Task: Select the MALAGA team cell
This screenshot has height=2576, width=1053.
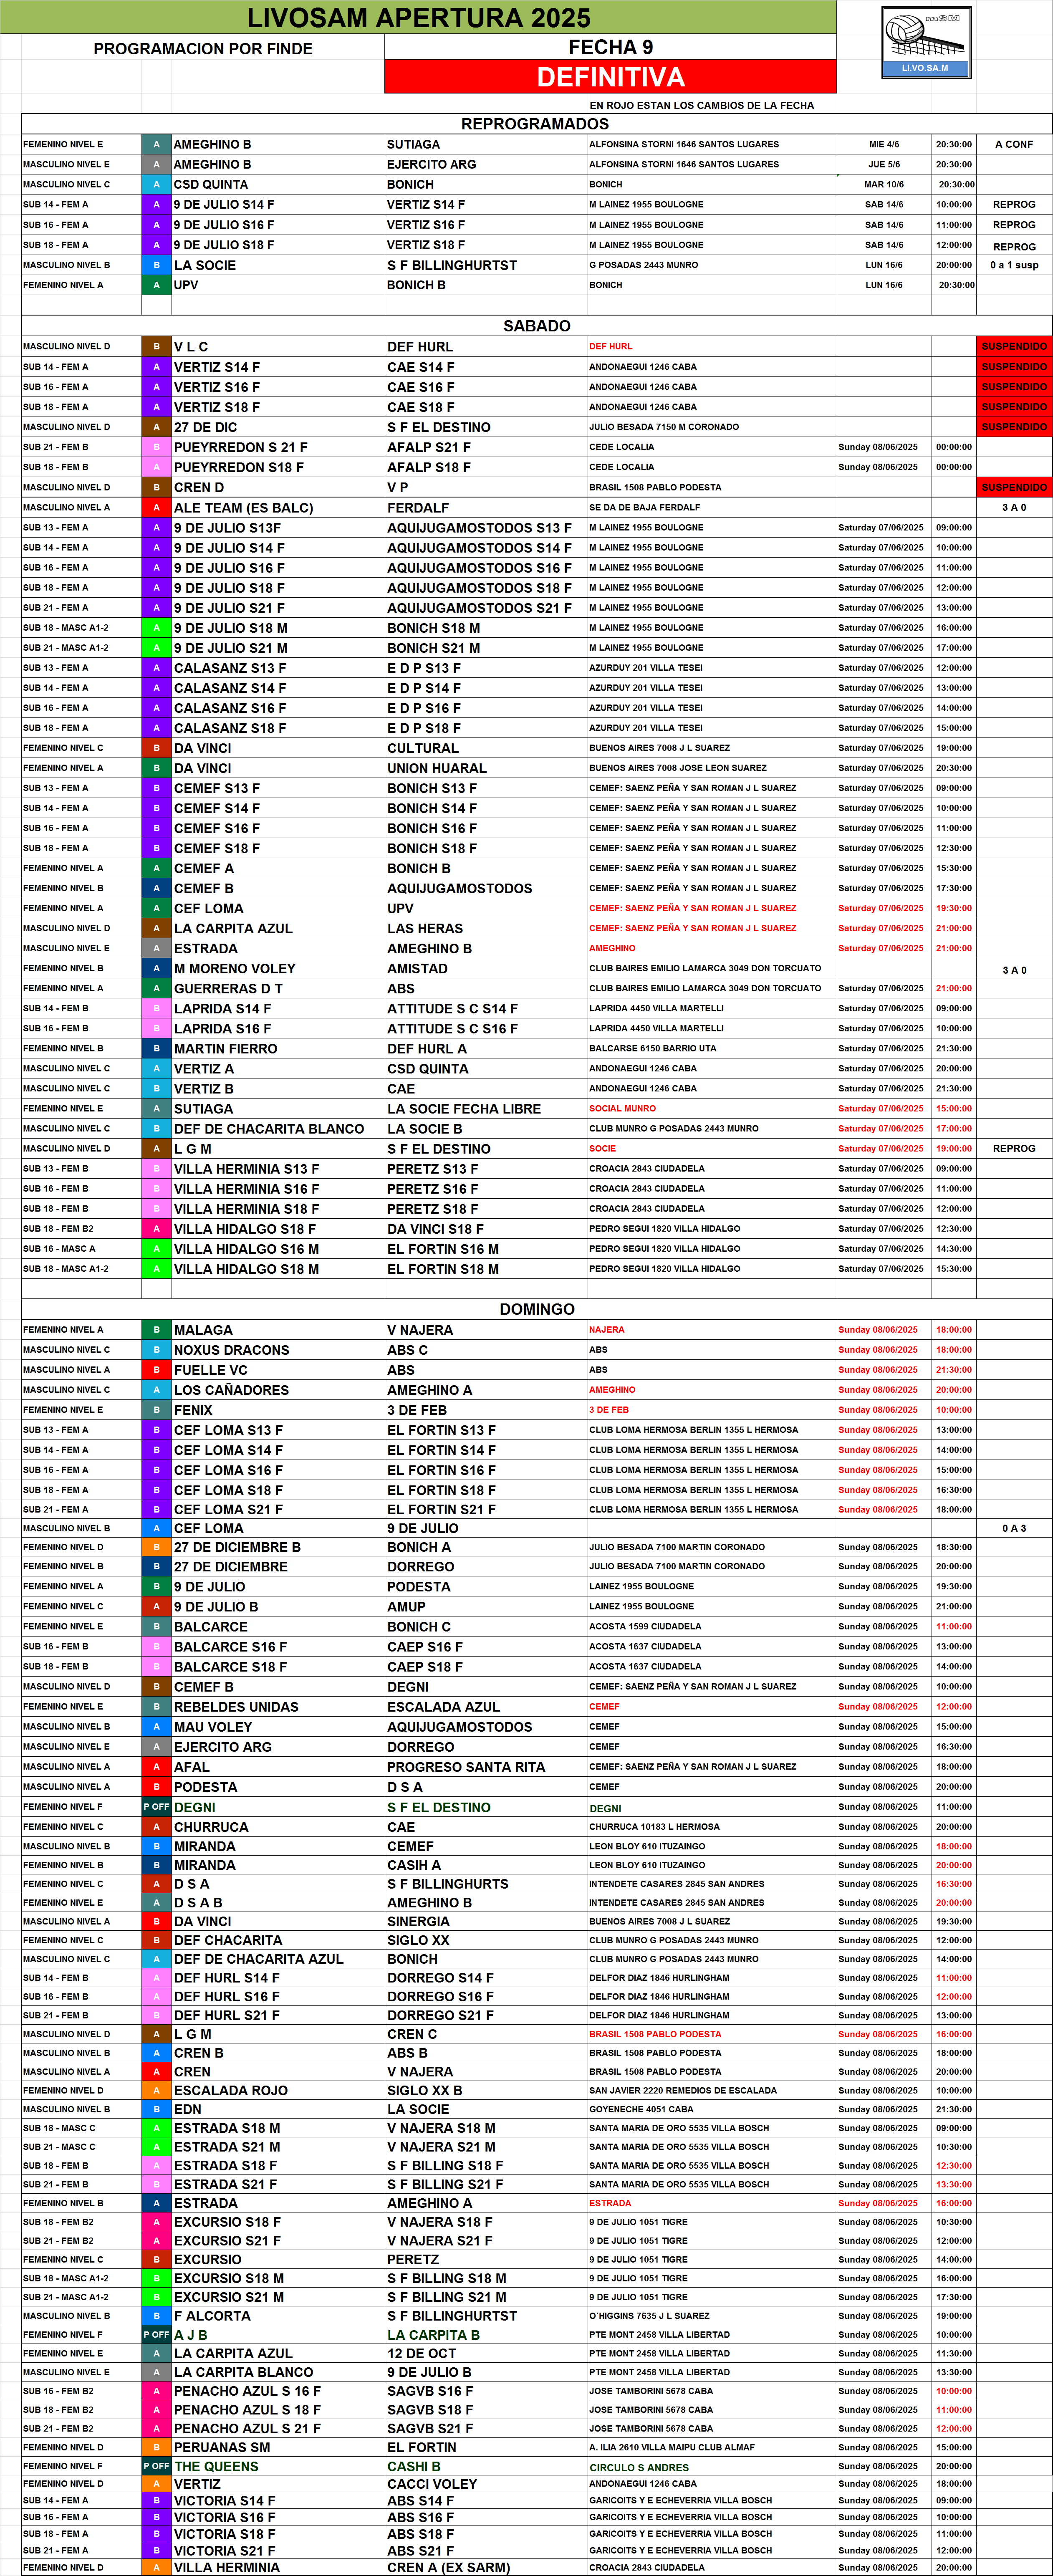Action: click(278, 1330)
